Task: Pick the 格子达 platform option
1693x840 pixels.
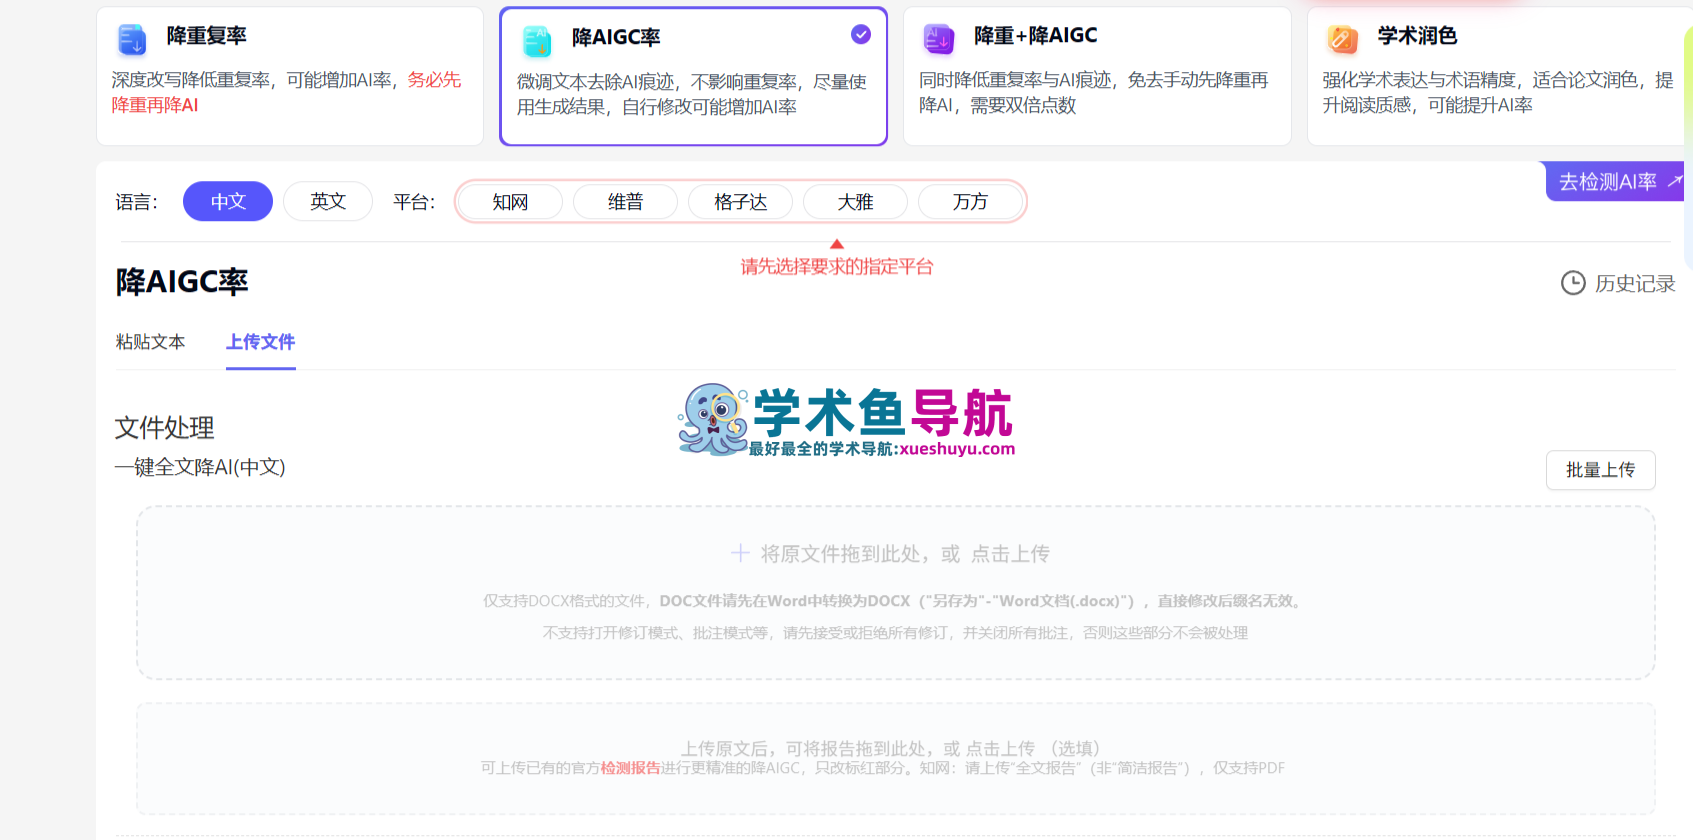Action: [x=740, y=202]
